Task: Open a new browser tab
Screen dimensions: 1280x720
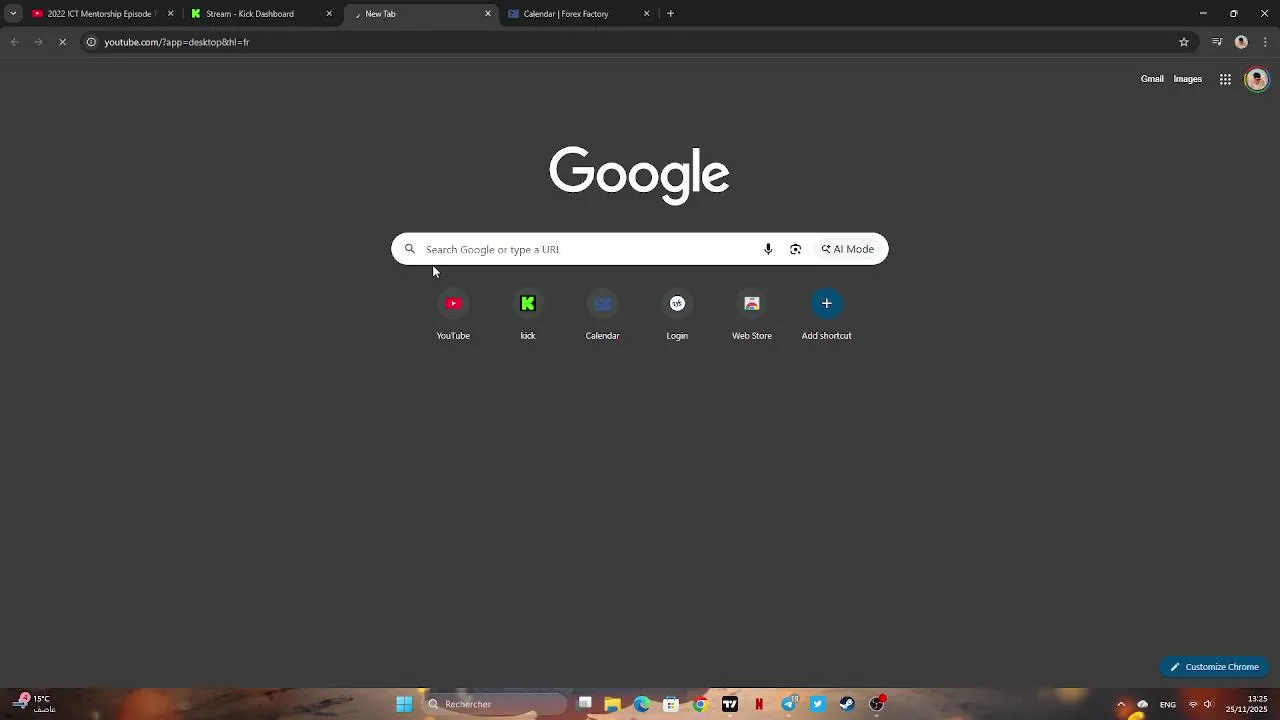Action: (x=670, y=14)
